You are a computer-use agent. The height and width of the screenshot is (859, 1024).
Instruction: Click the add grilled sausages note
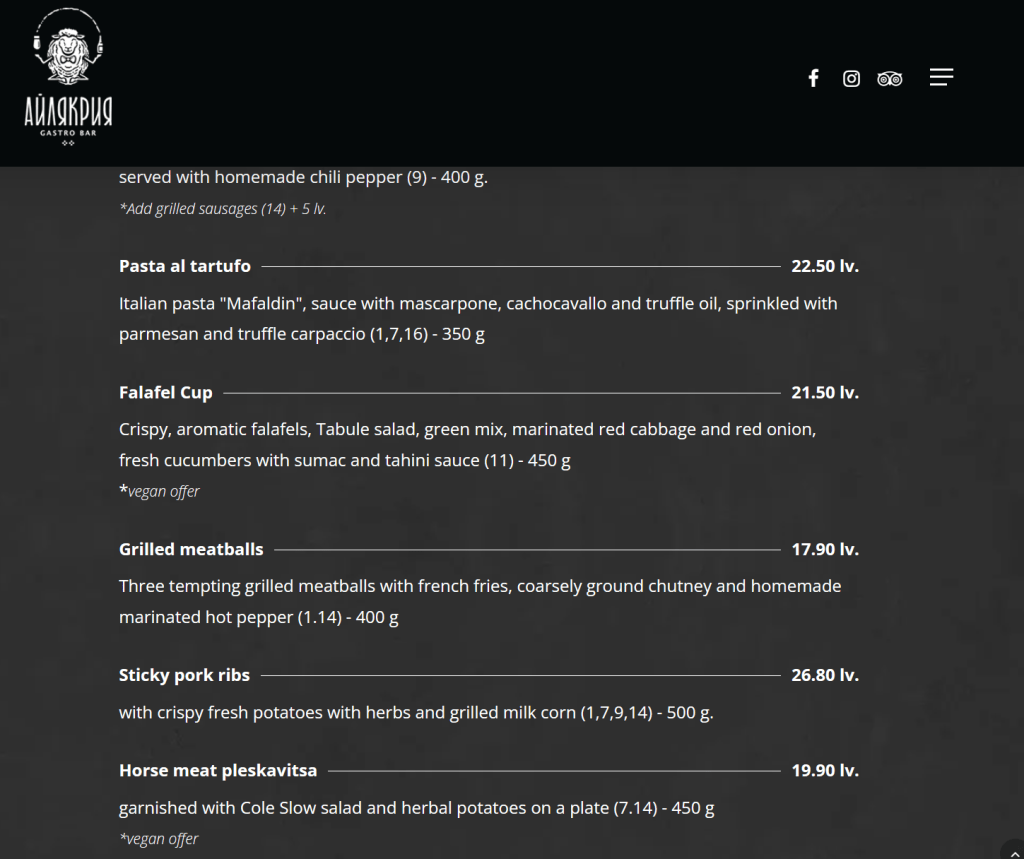(223, 209)
